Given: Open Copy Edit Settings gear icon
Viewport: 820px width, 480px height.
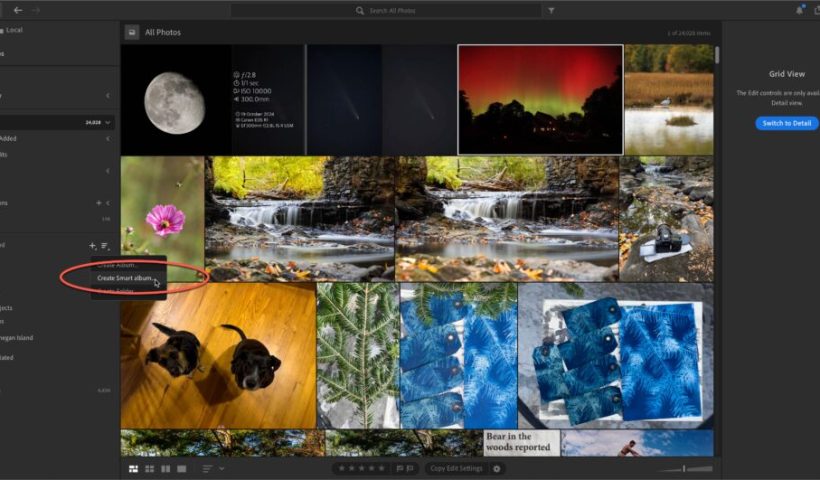Looking at the screenshot, I should (497, 468).
